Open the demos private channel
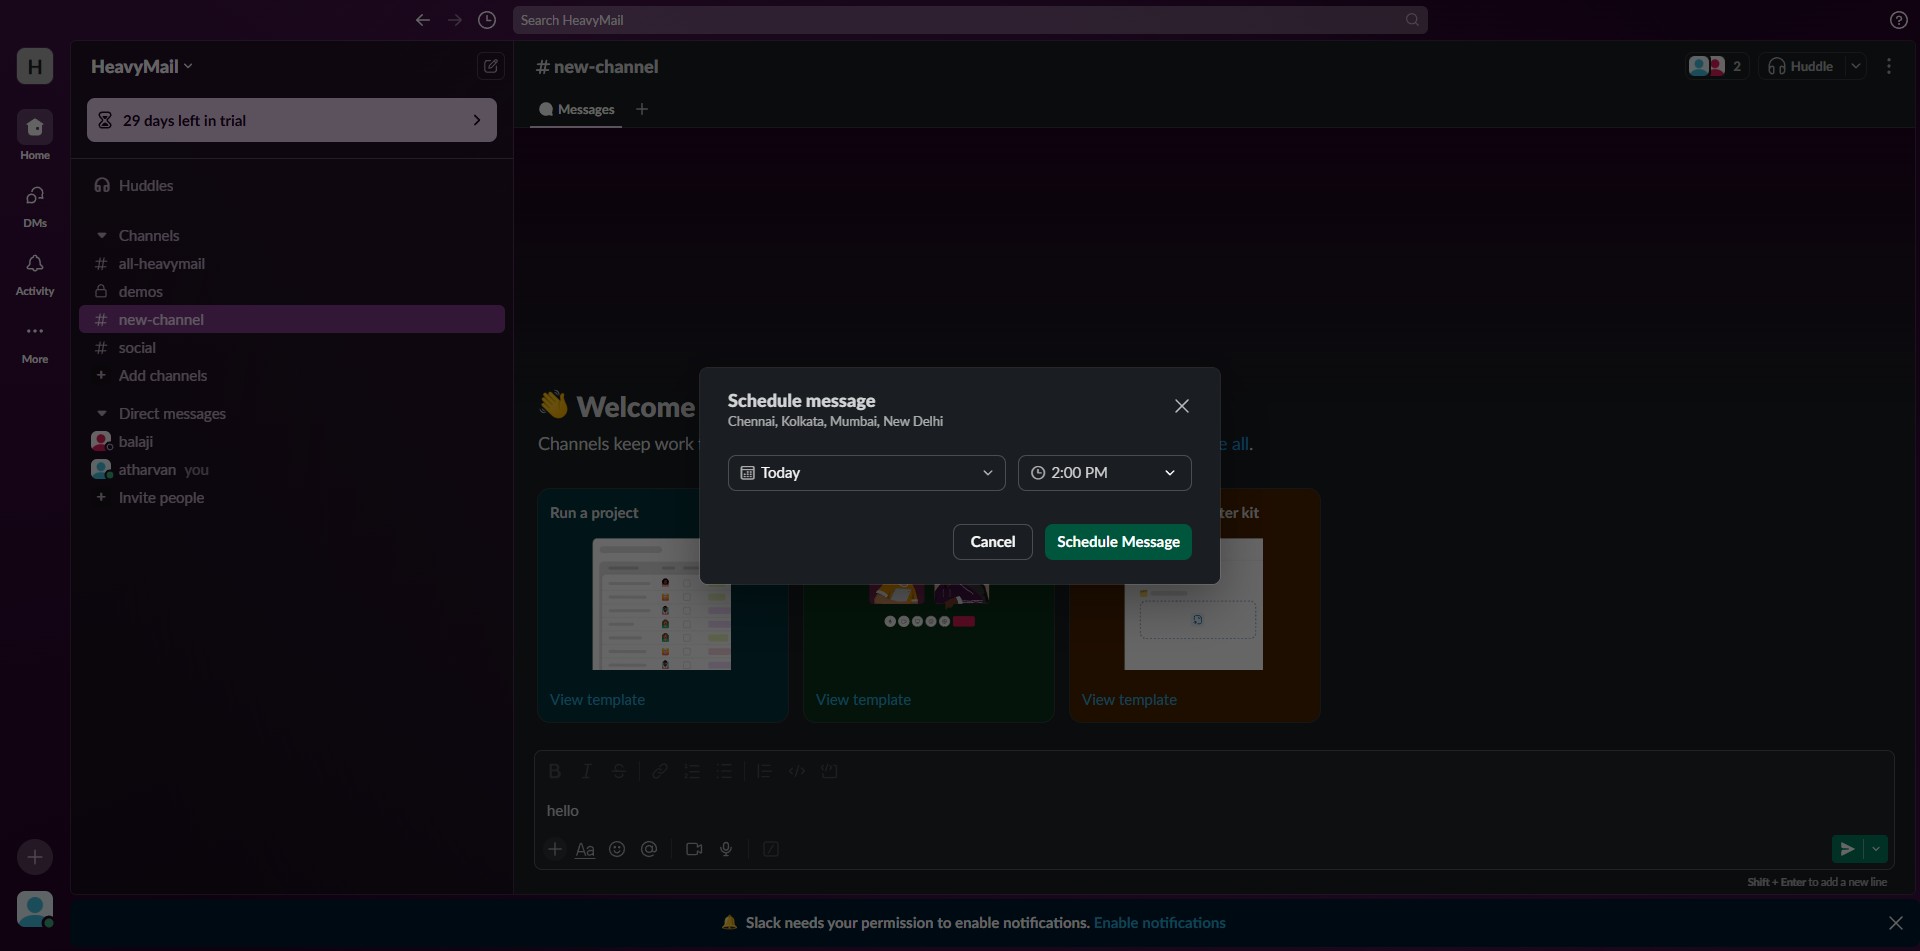Viewport: 1920px width, 951px height. (292, 292)
